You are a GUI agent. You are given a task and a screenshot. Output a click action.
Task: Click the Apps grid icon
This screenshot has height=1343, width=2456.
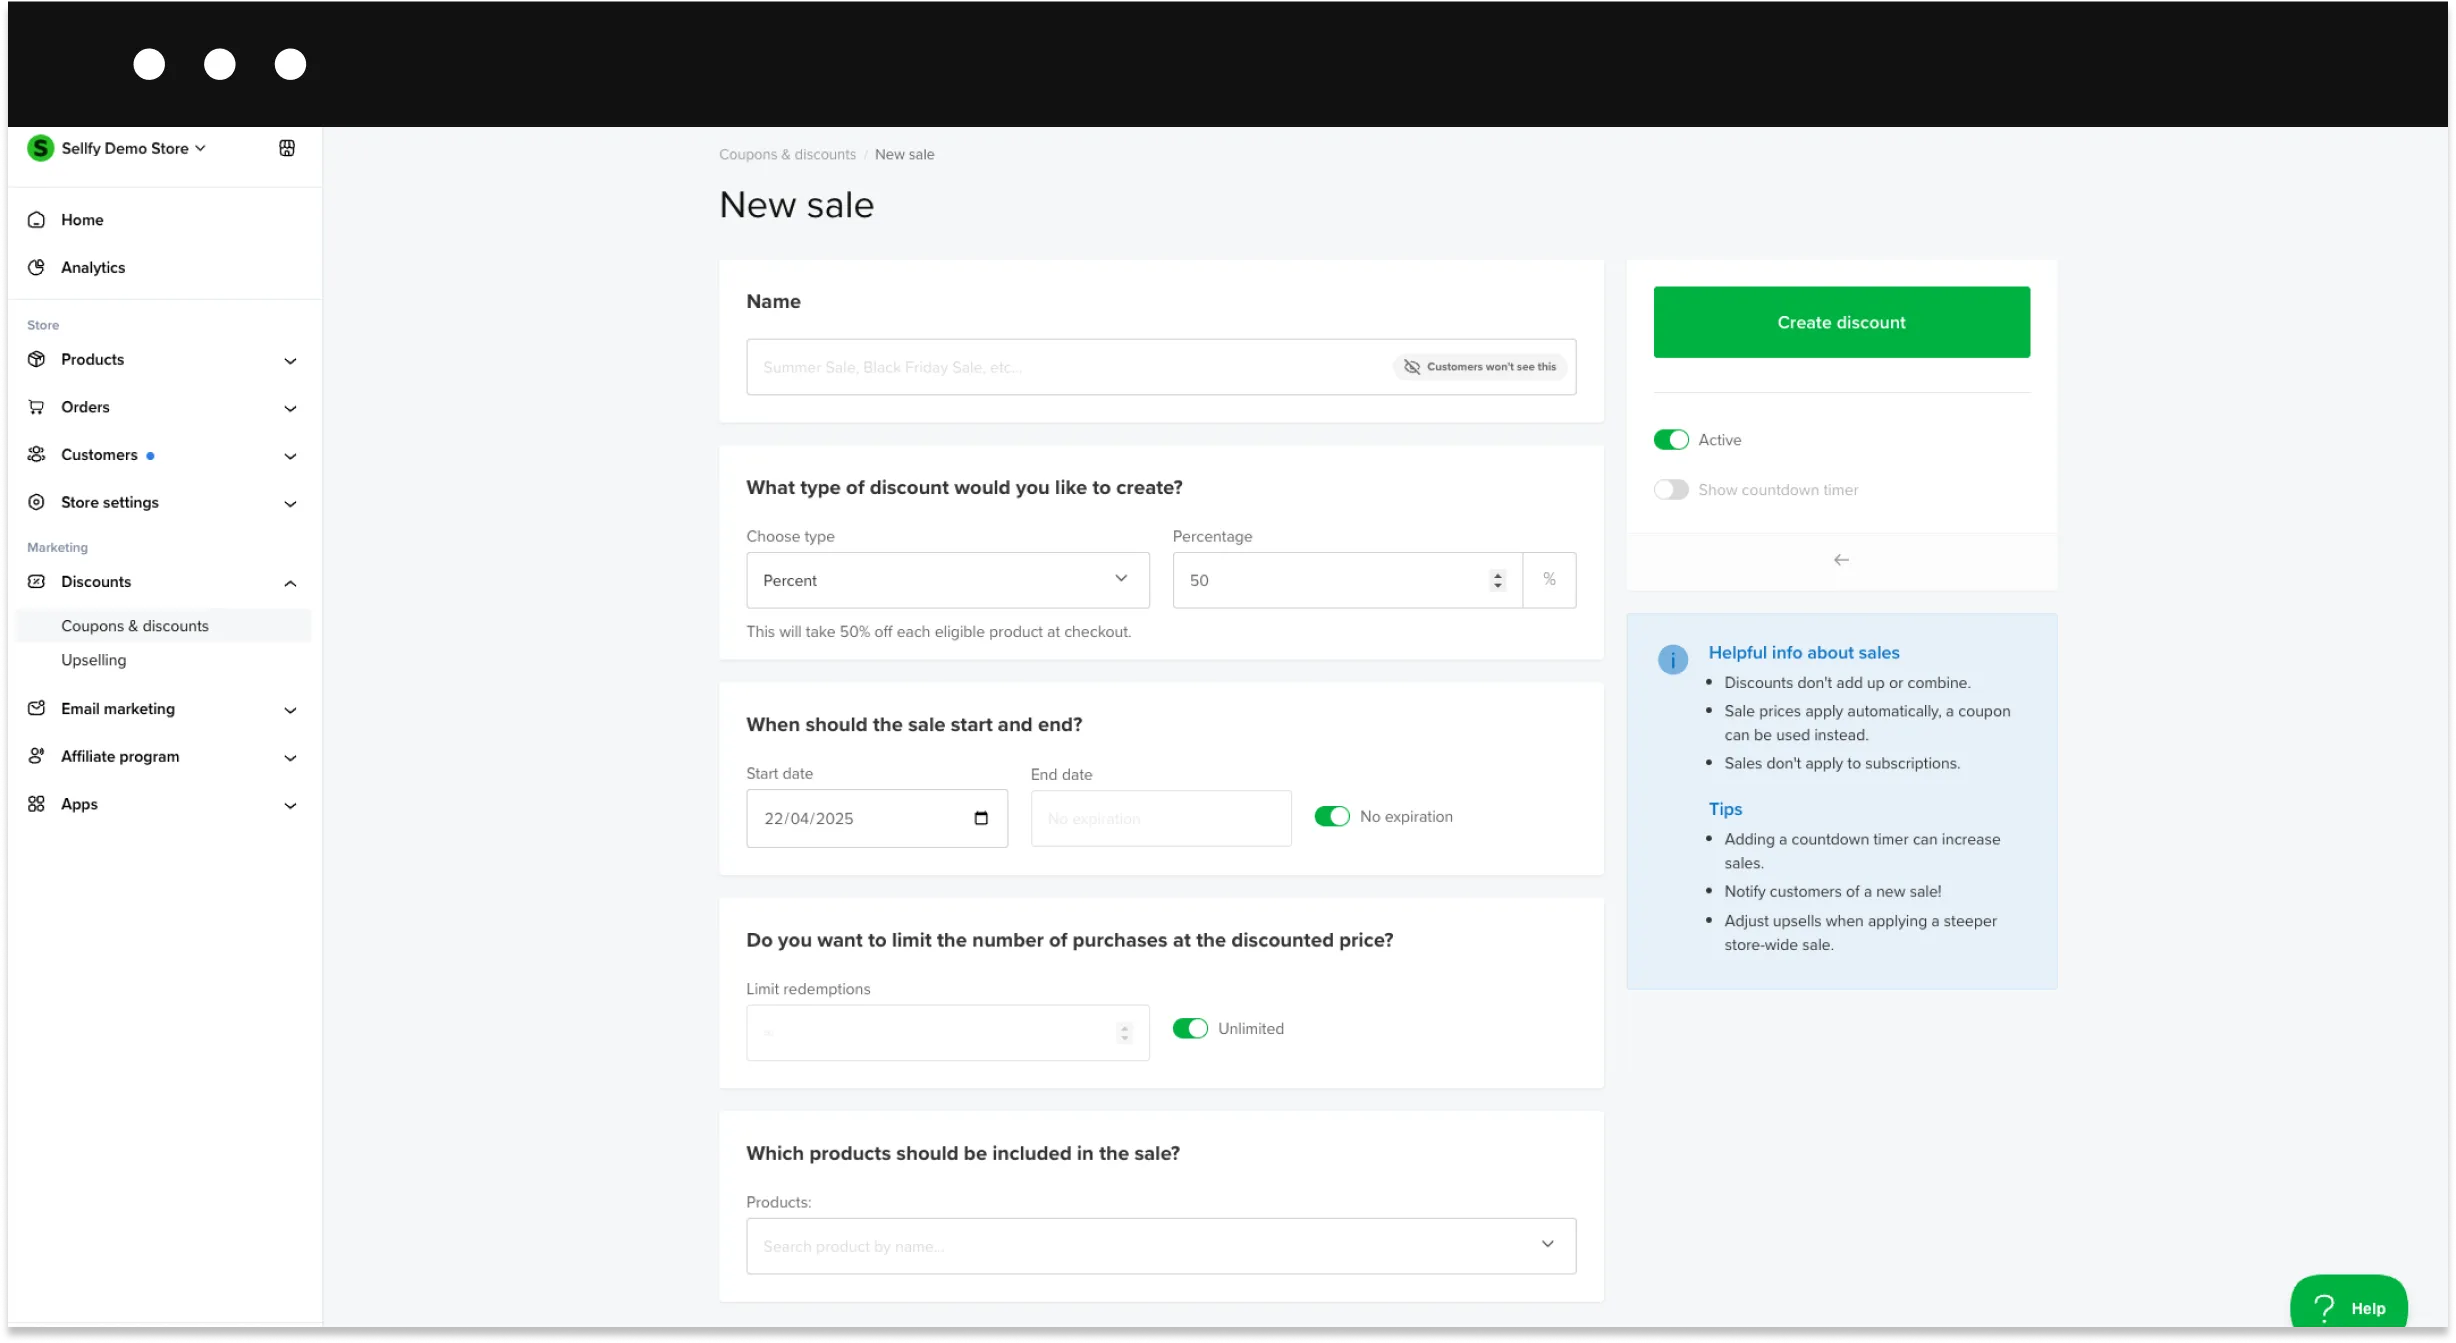click(36, 804)
